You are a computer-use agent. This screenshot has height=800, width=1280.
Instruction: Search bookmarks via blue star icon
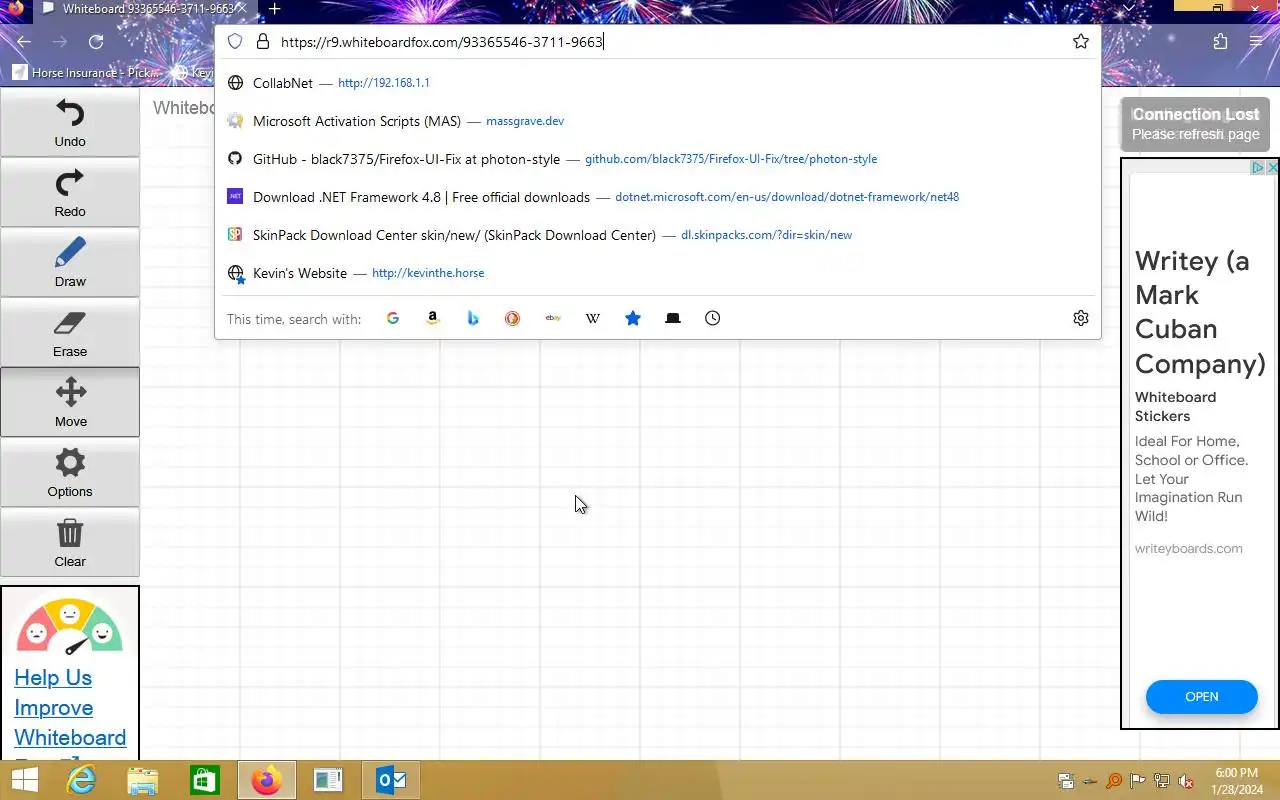pos(633,318)
